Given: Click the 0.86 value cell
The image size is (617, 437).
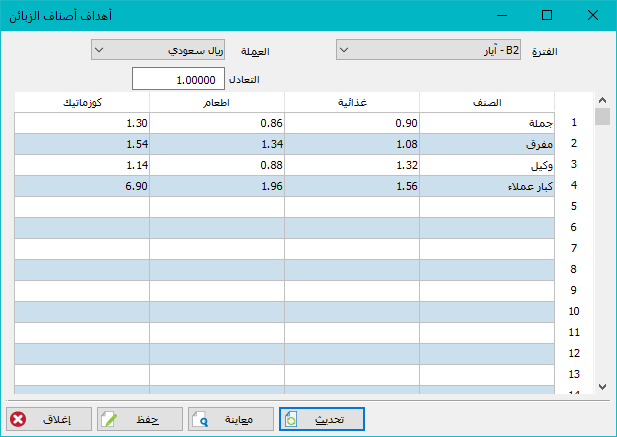Looking at the screenshot, I should [x=217, y=123].
